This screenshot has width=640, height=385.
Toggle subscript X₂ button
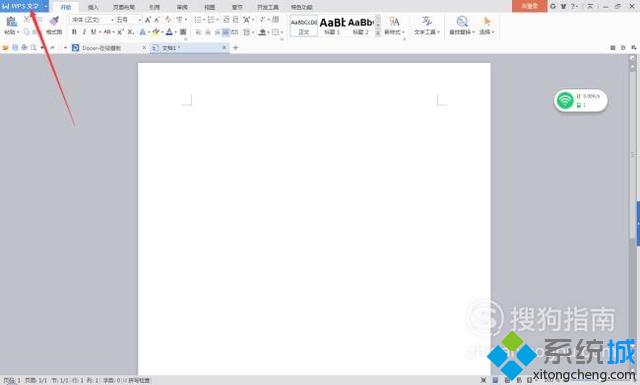[131, 32]
